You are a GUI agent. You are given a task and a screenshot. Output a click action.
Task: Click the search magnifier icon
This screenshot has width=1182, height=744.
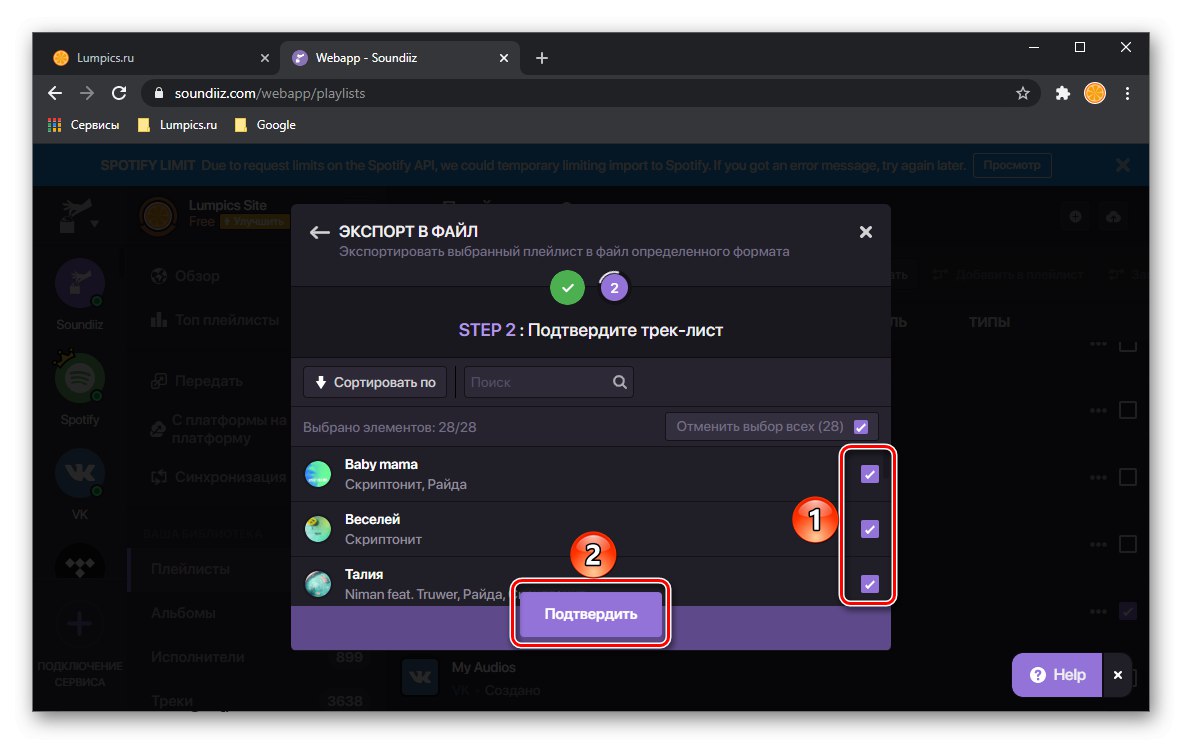tap(620, 382)
